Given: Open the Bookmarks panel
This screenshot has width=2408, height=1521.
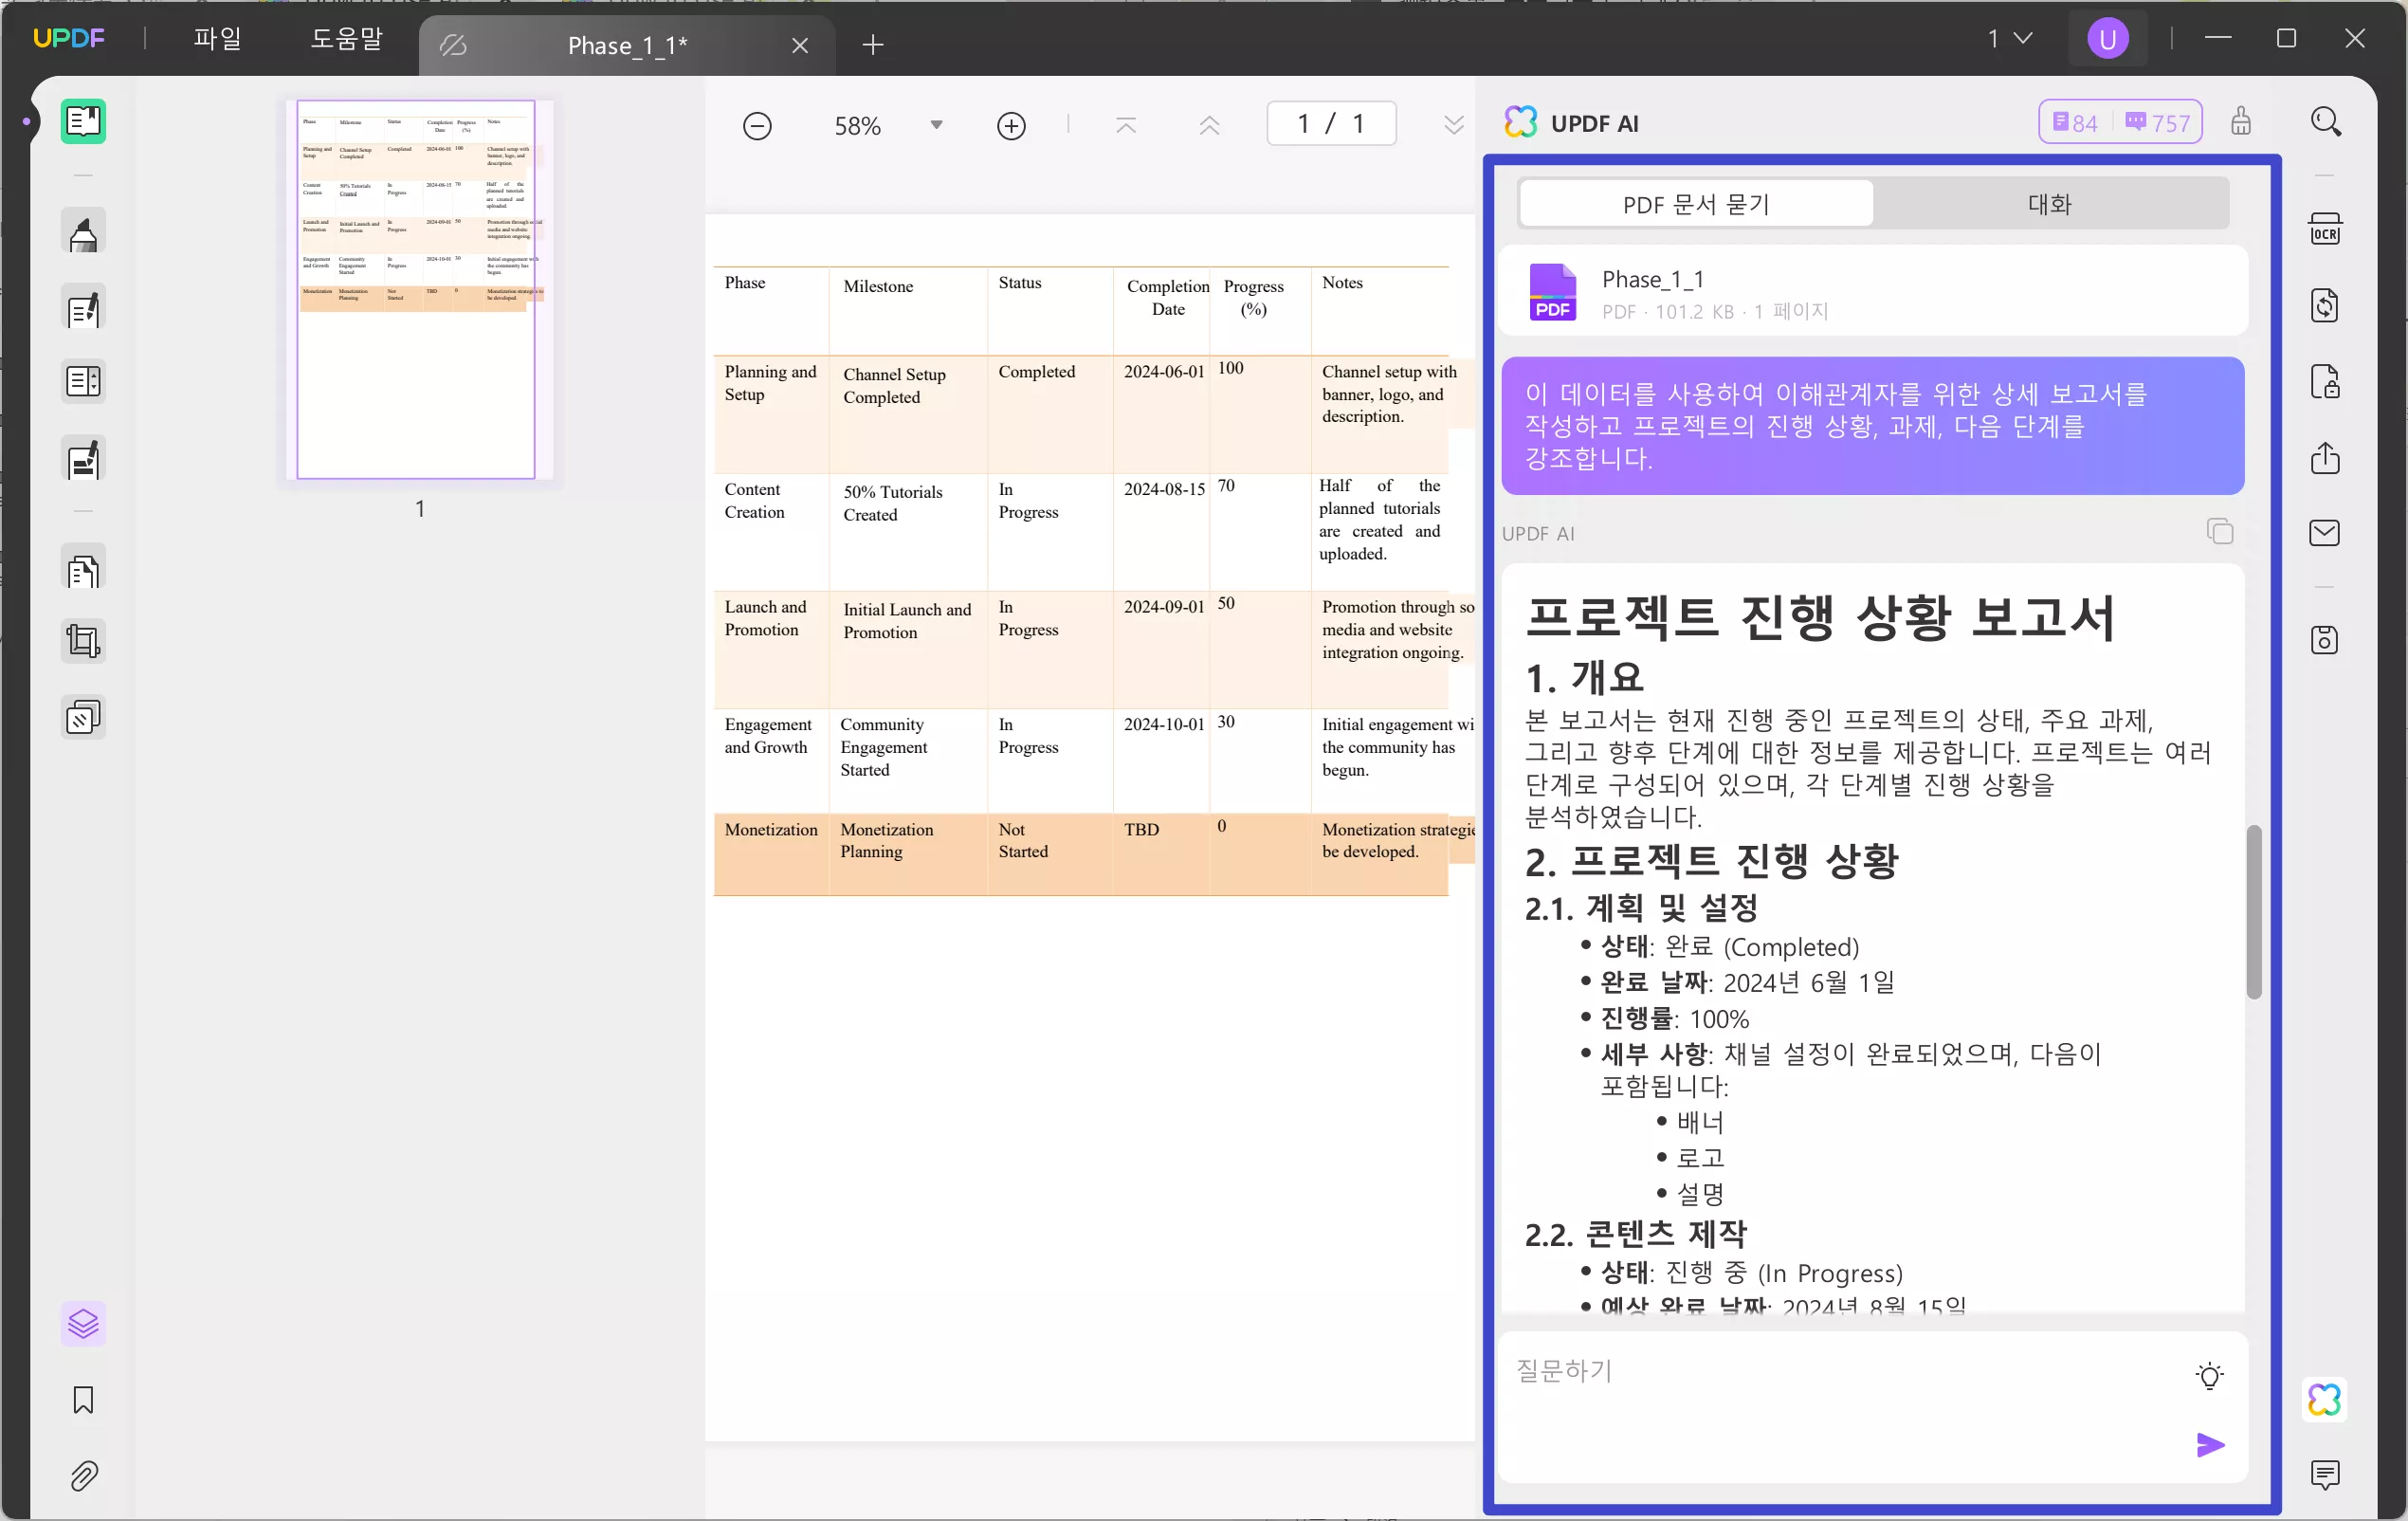Looking at the screenshot, I should [x=83, y=1399].
